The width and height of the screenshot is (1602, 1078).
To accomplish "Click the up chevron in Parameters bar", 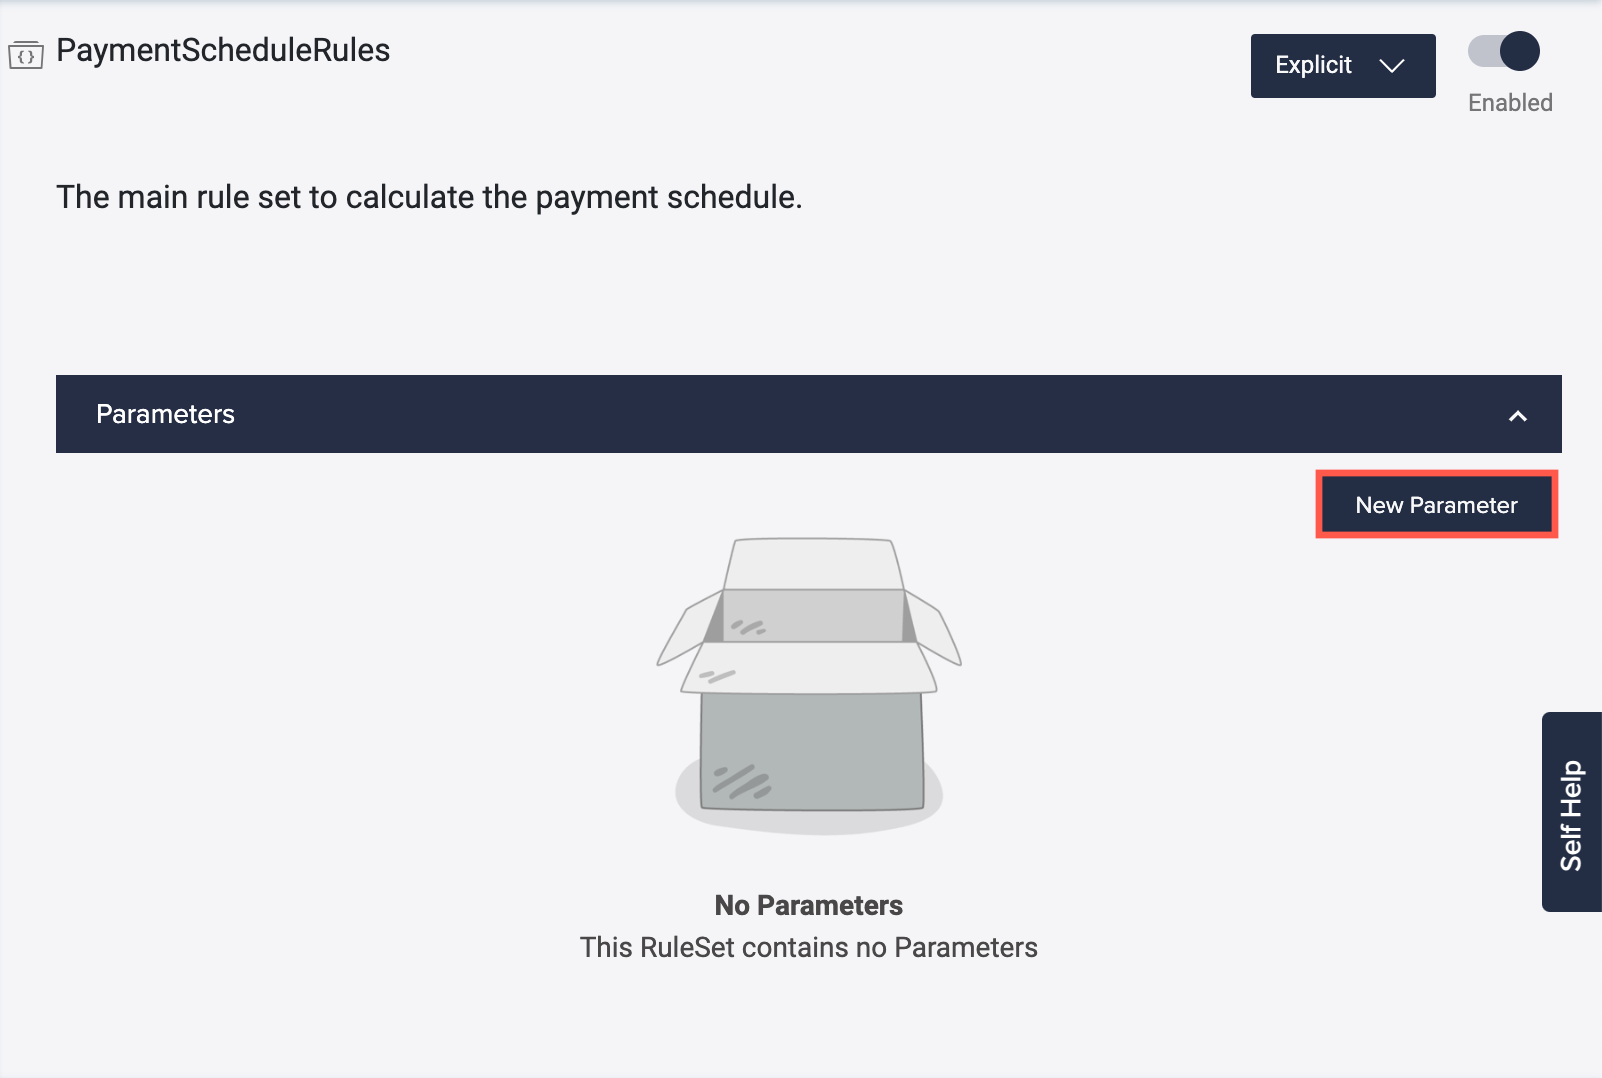I will pos(1517,416).
